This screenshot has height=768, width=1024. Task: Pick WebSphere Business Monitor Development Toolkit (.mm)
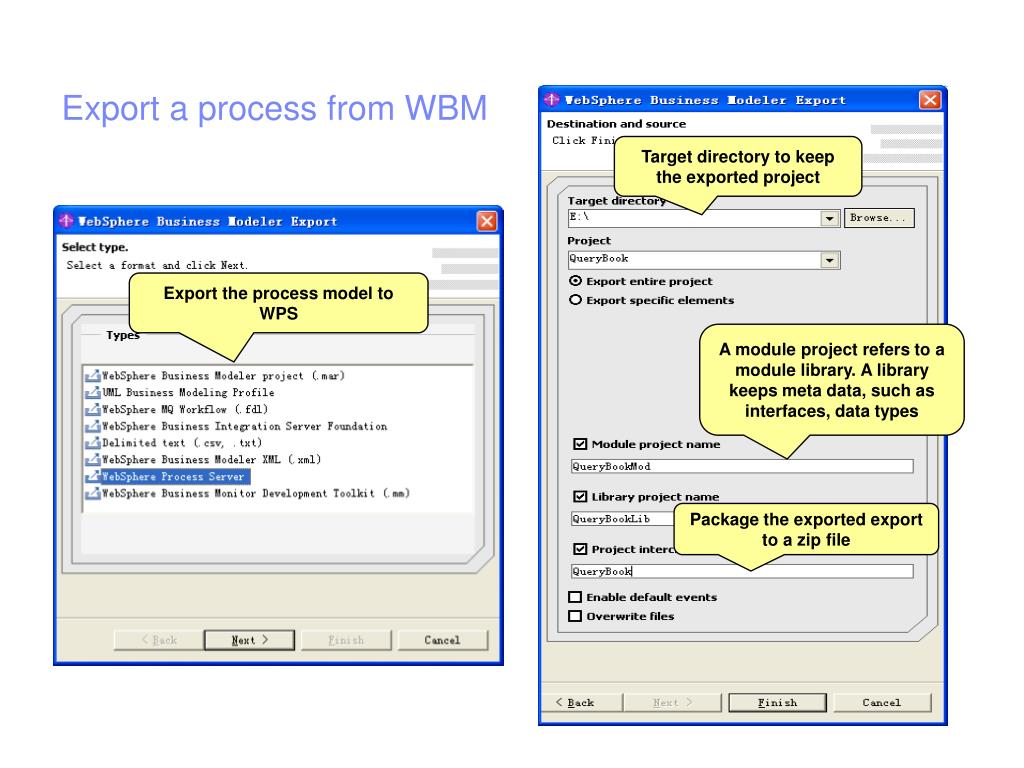click(x=248, y=494)
